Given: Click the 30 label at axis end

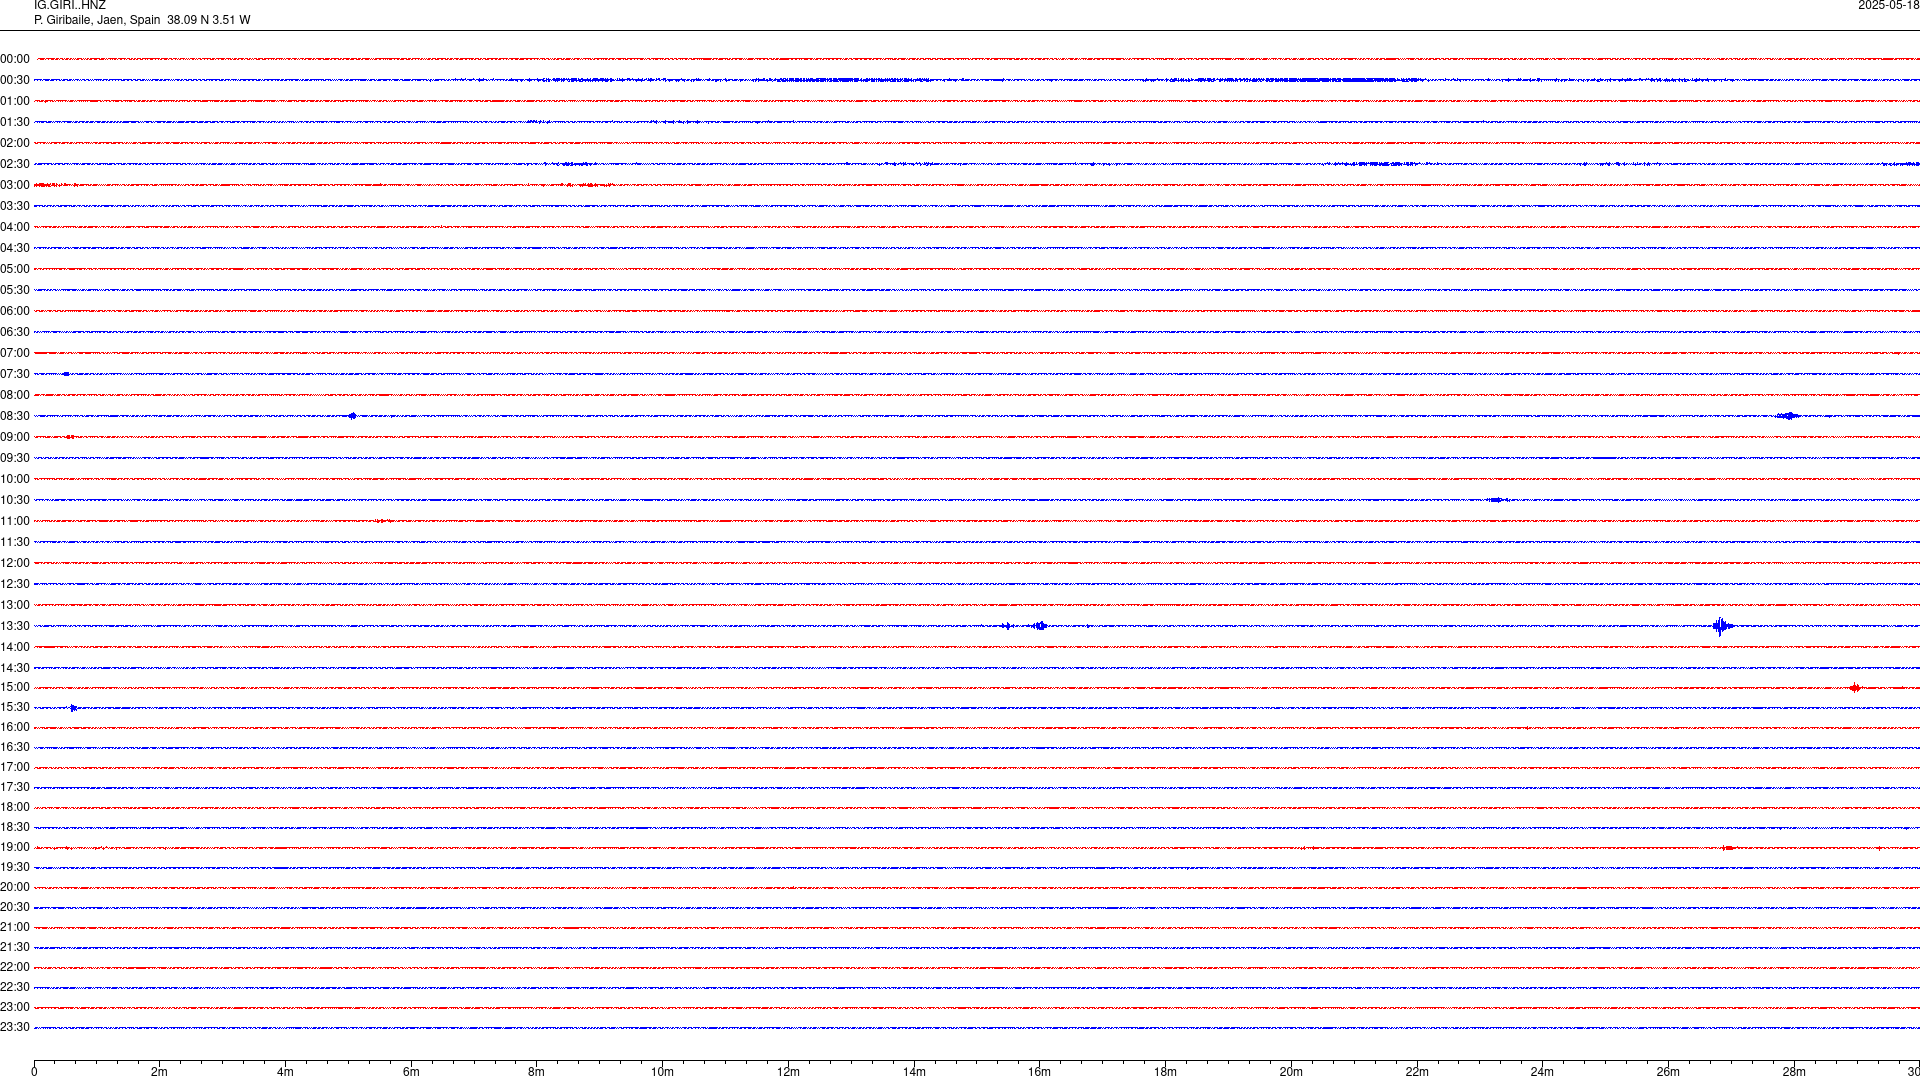Looking at the screenshot, I should point(1913,1072).
